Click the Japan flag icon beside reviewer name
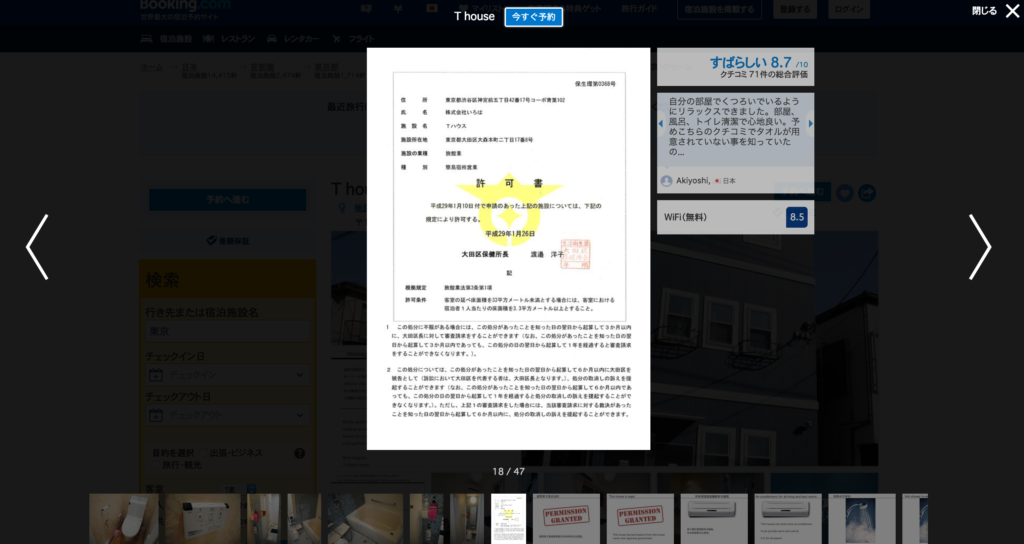Viewport: 1024px width, 544px height. (x=717, y=181)
